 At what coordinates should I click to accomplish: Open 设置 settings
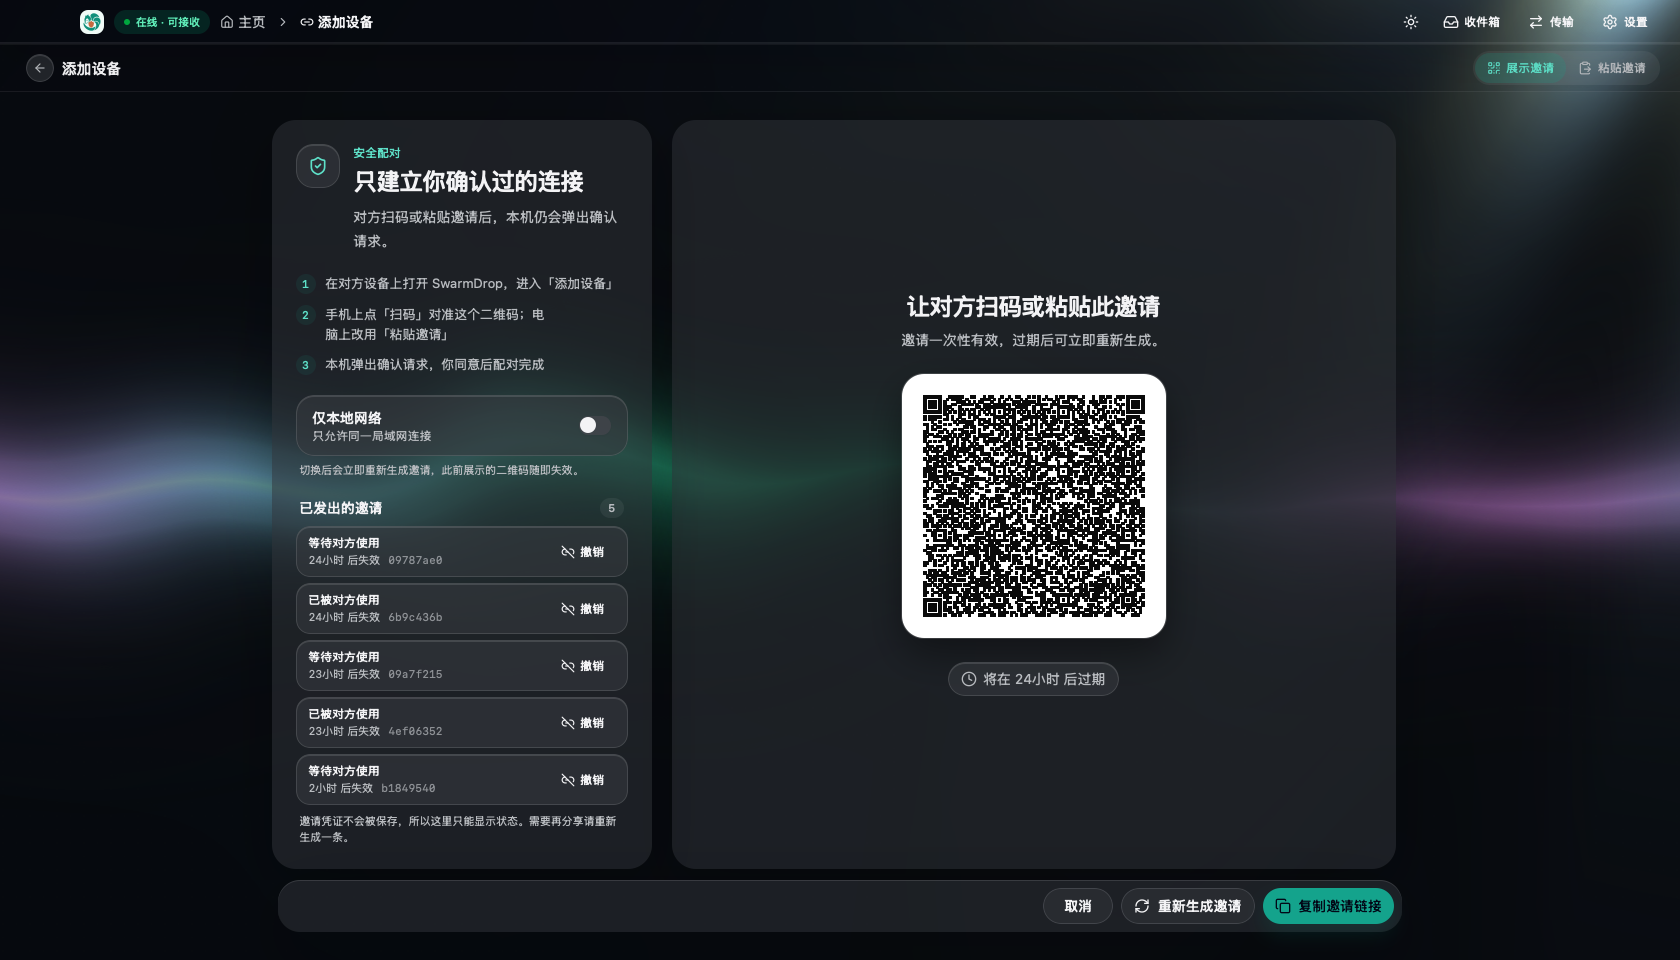(1625, 22)
